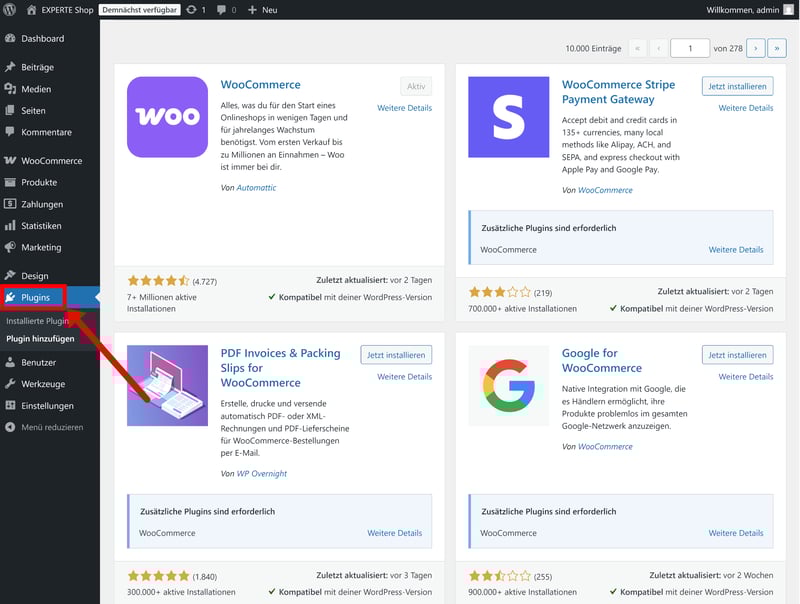Image resolution: width=800 pixels, height=604 pixels.
Task: Open the Medien menu item
Action: [37, 89]
